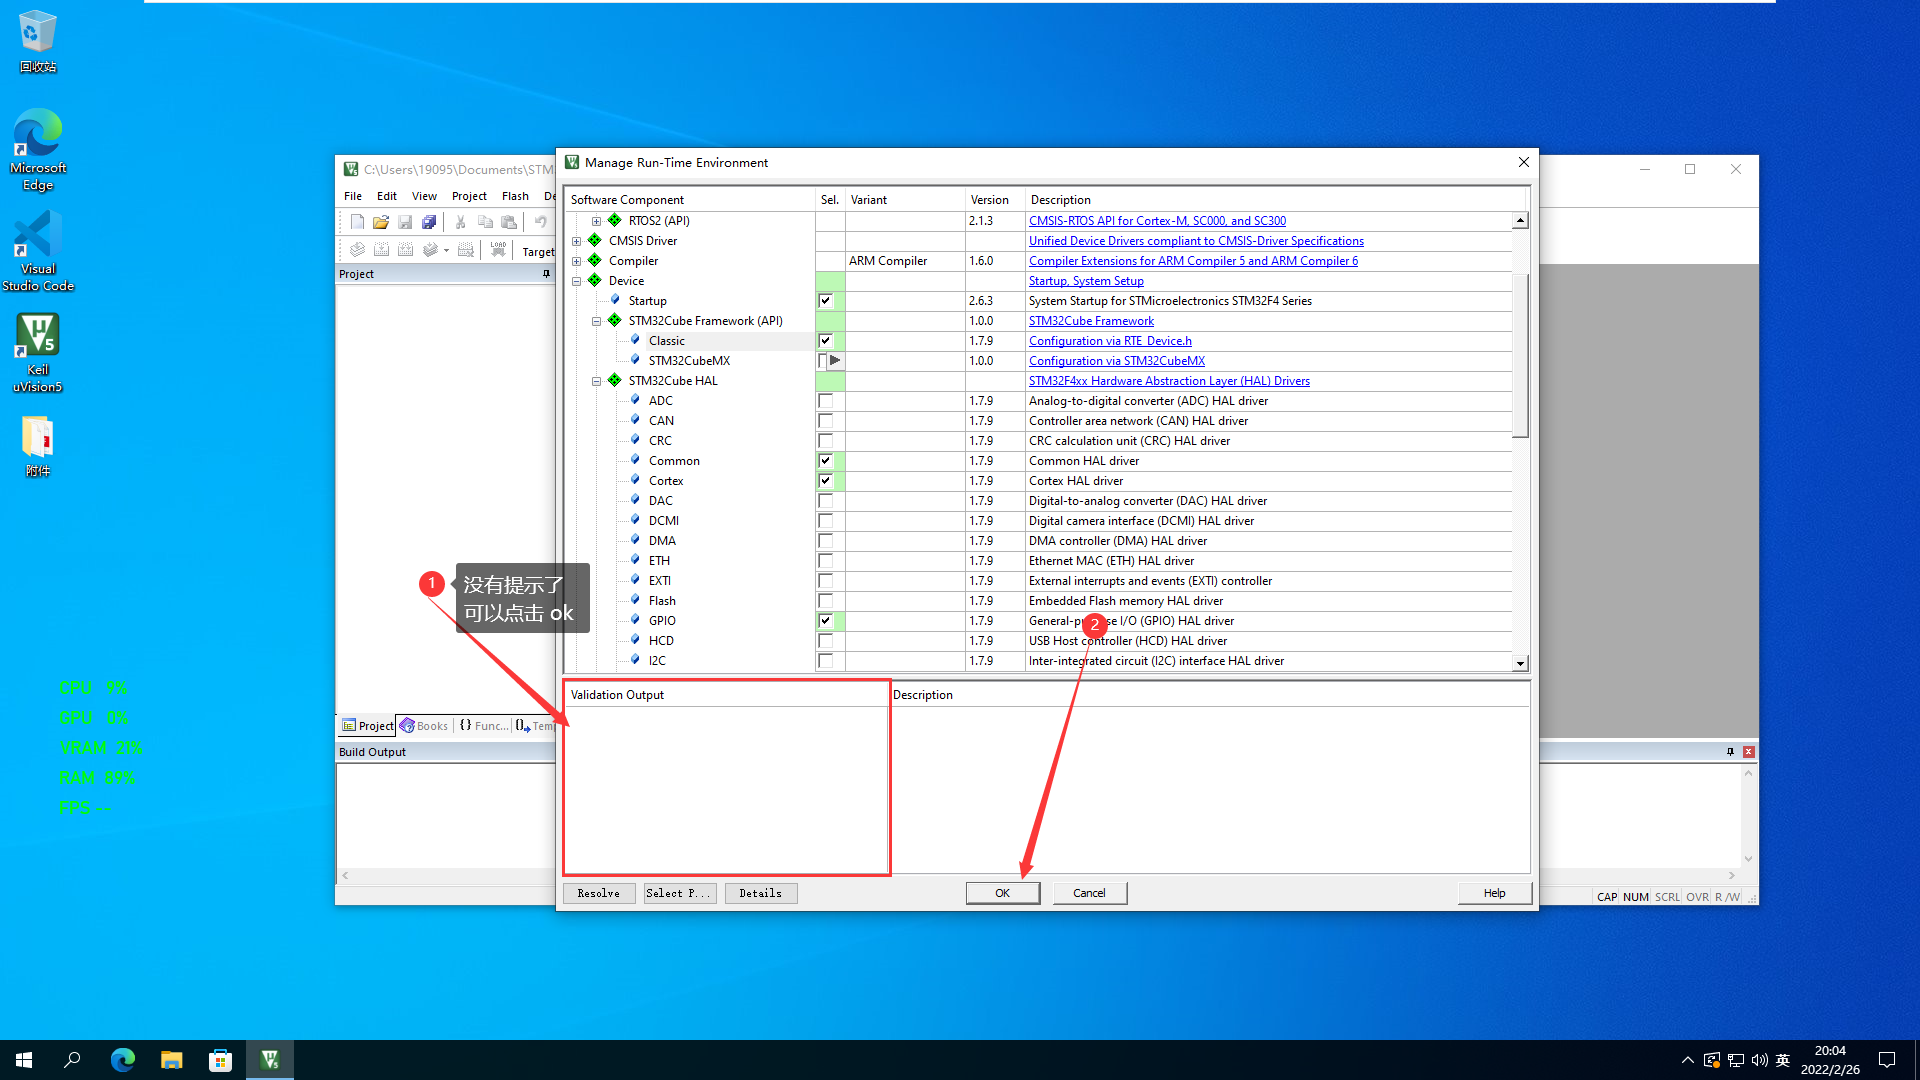Open the STM32Cube Framework description link
The height and width of the screenshot is (1080, 1920).
[1091, 320]
